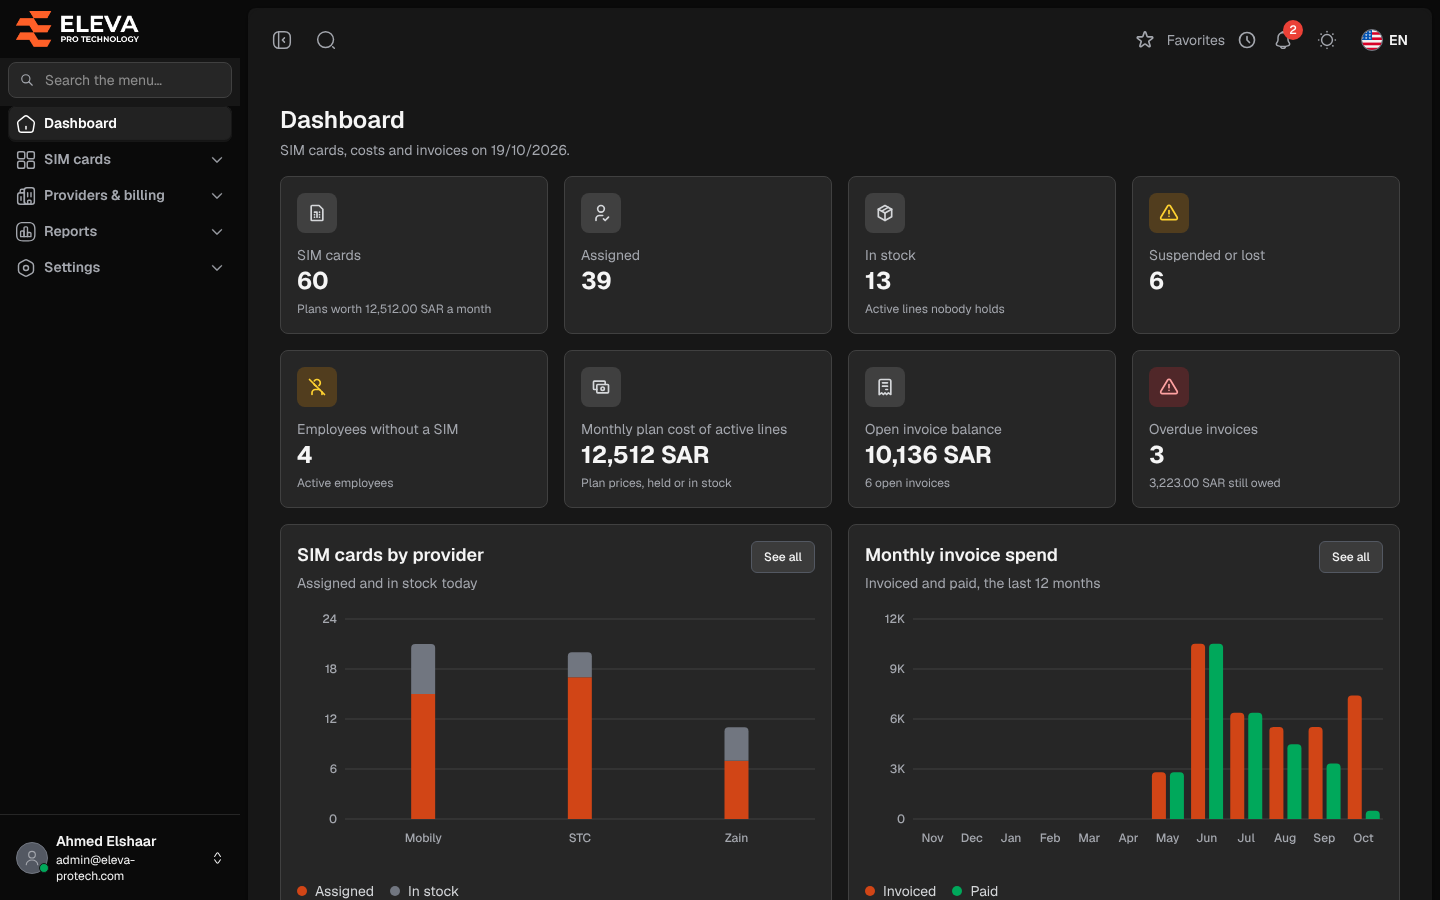The image size is (1440, 900).
Task: Click the Monthly plan cost icon
Action: pos(601,387)
